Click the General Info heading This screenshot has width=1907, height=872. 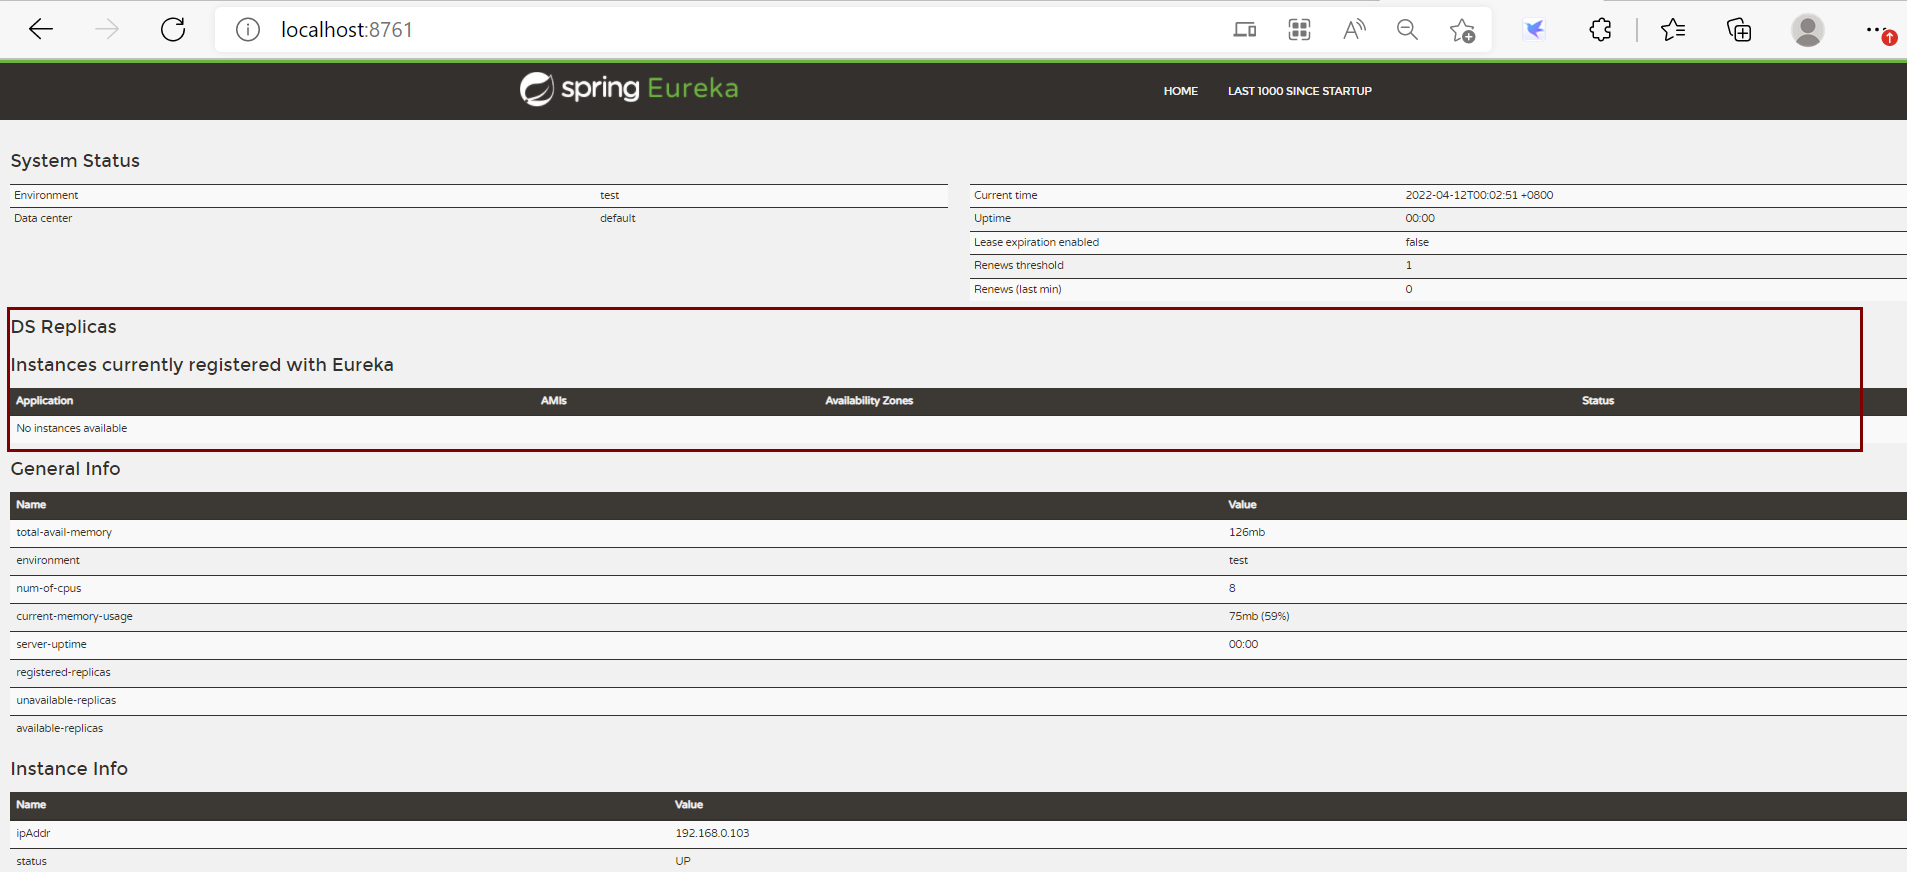click(65, 469)
